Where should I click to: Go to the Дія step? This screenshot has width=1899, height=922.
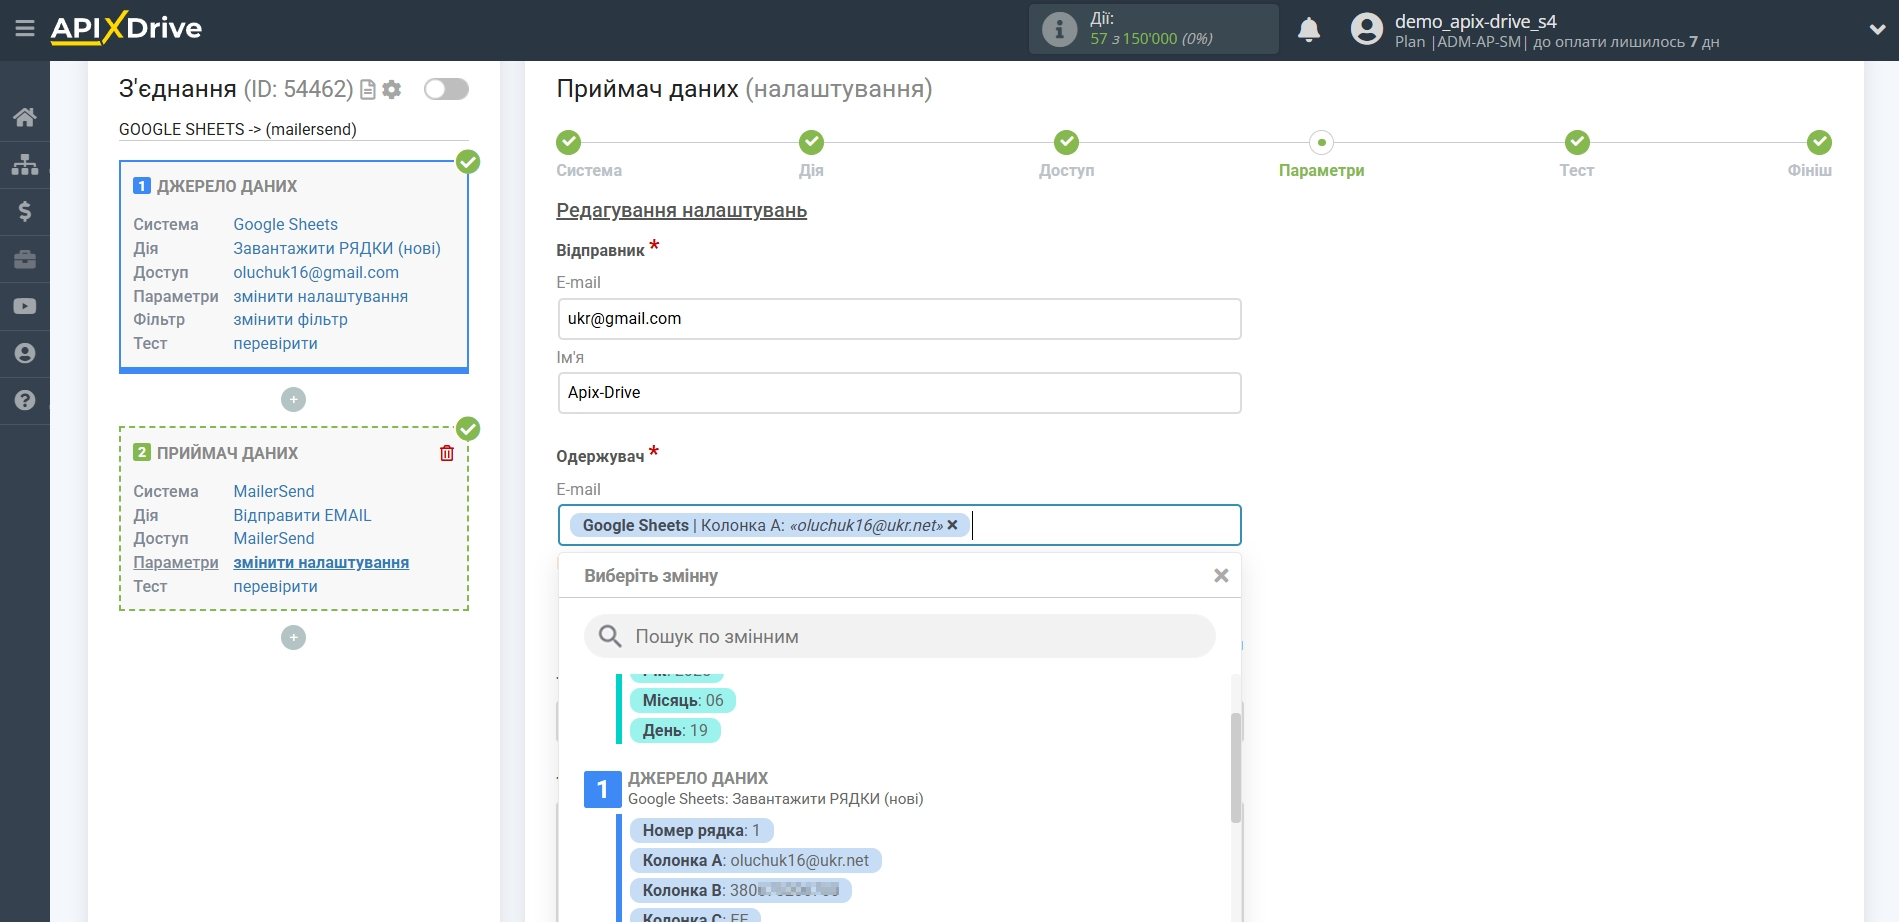tap(811, 142)
